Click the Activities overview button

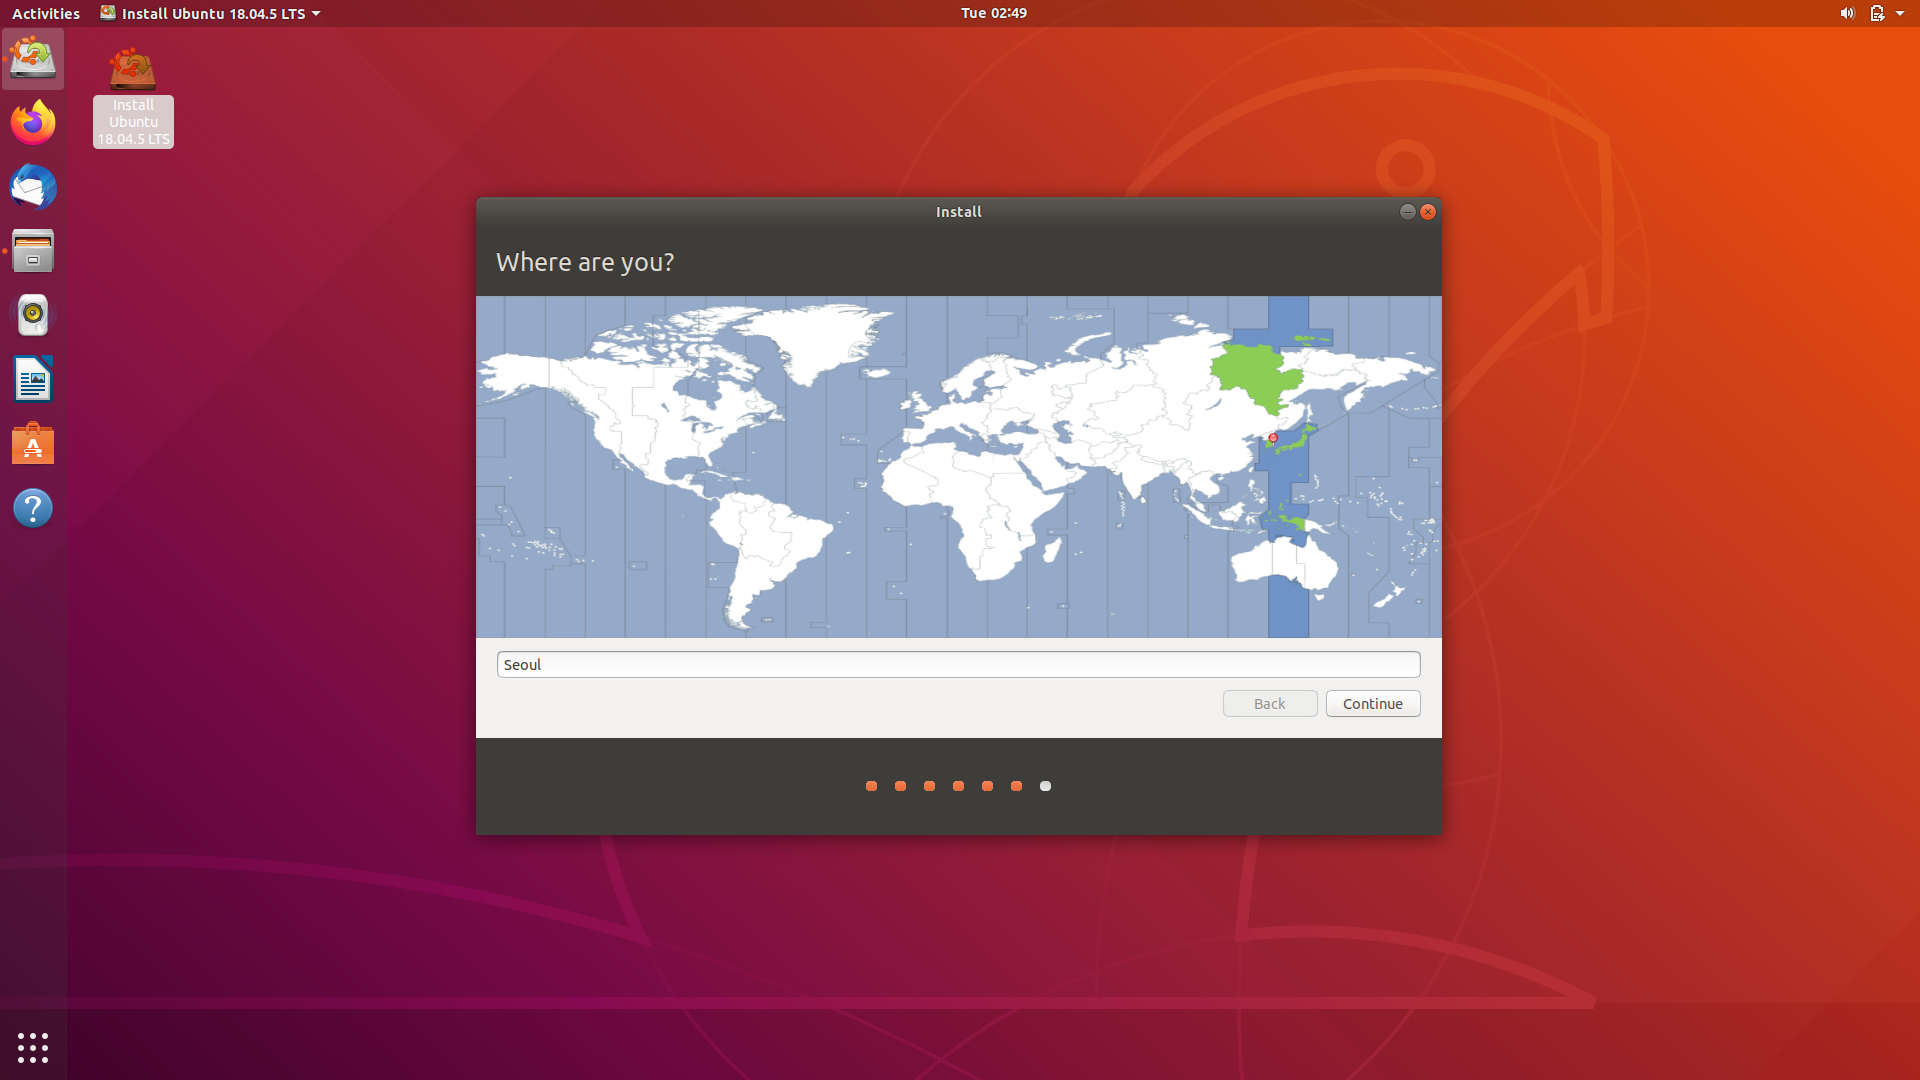(x=45, y=13)
